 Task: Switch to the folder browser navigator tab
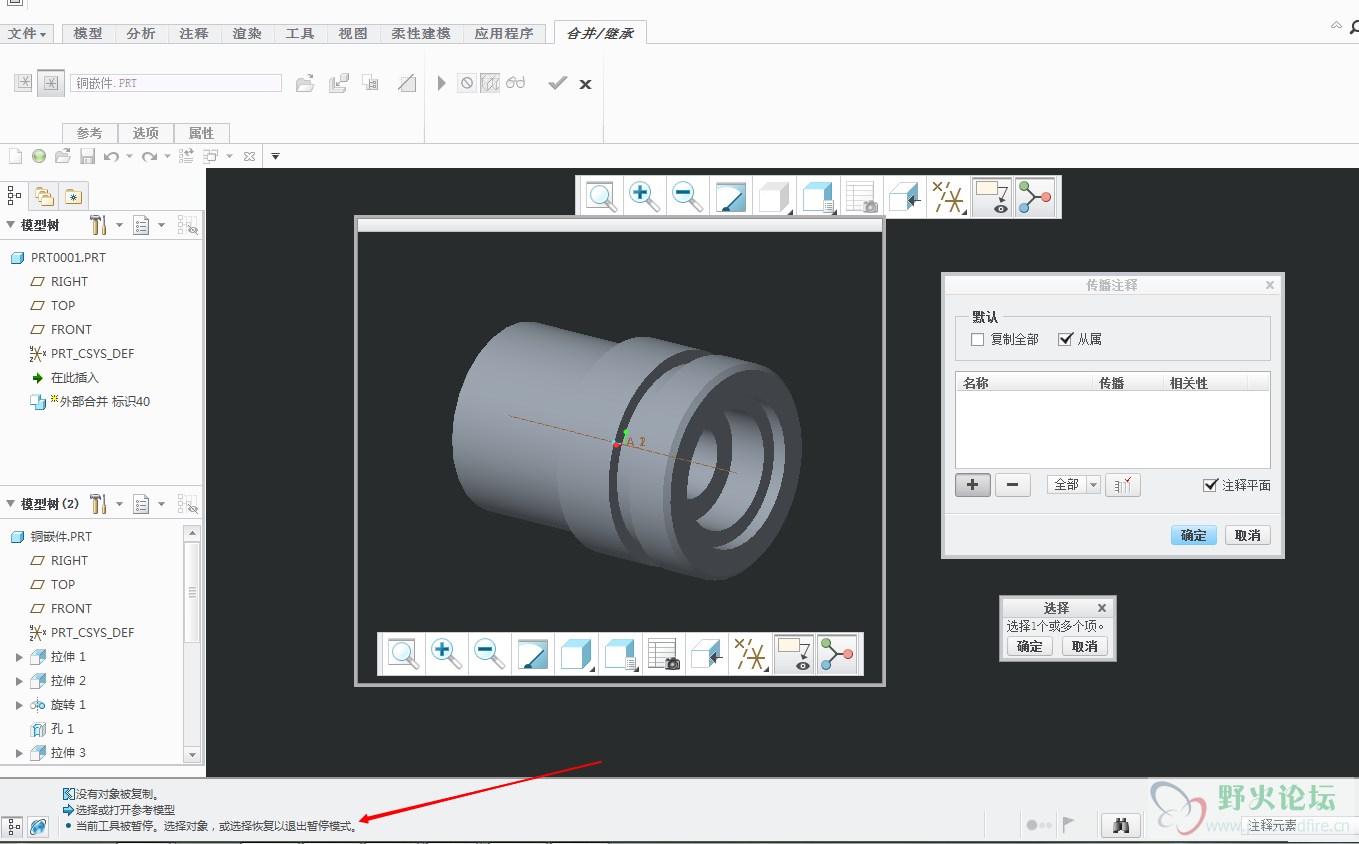(x=43, y=196)
